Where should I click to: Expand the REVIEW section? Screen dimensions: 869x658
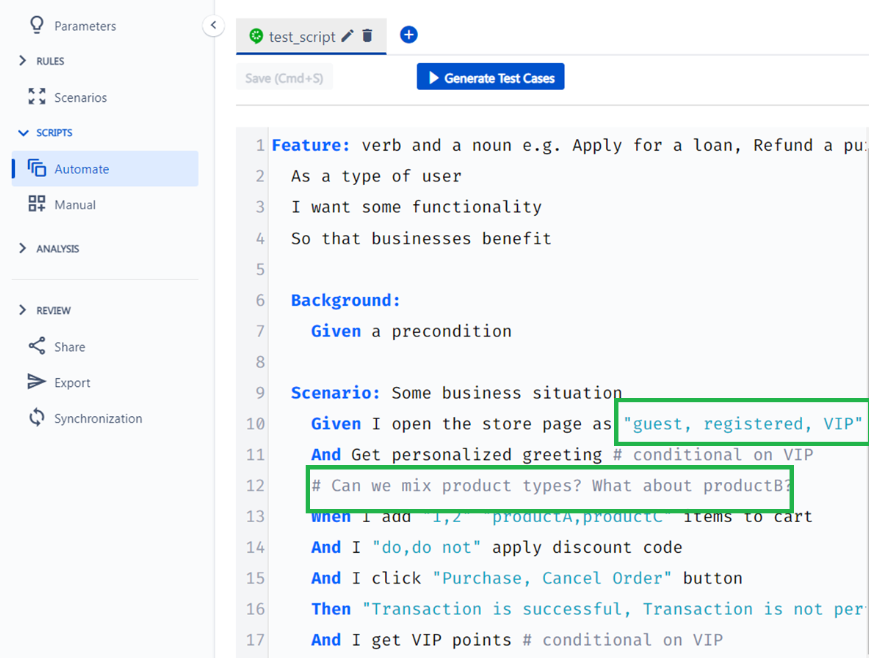(x=23, y=310)
